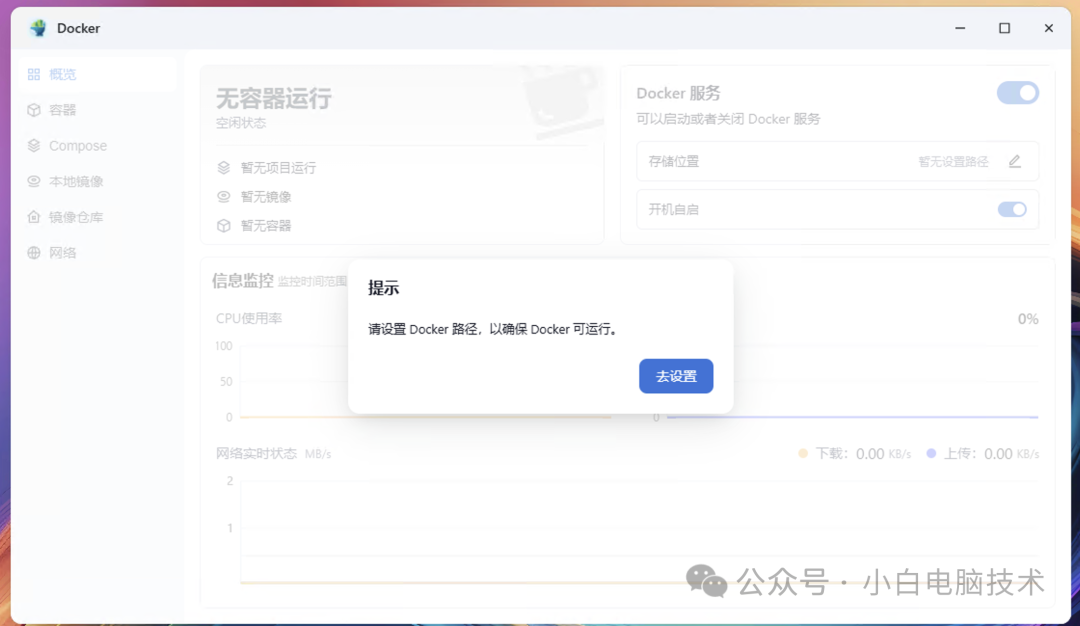Image resolution: width=1080 pixels, height=626 pixels.
Task: Minimize the Docker window
Action: point(960,28)
